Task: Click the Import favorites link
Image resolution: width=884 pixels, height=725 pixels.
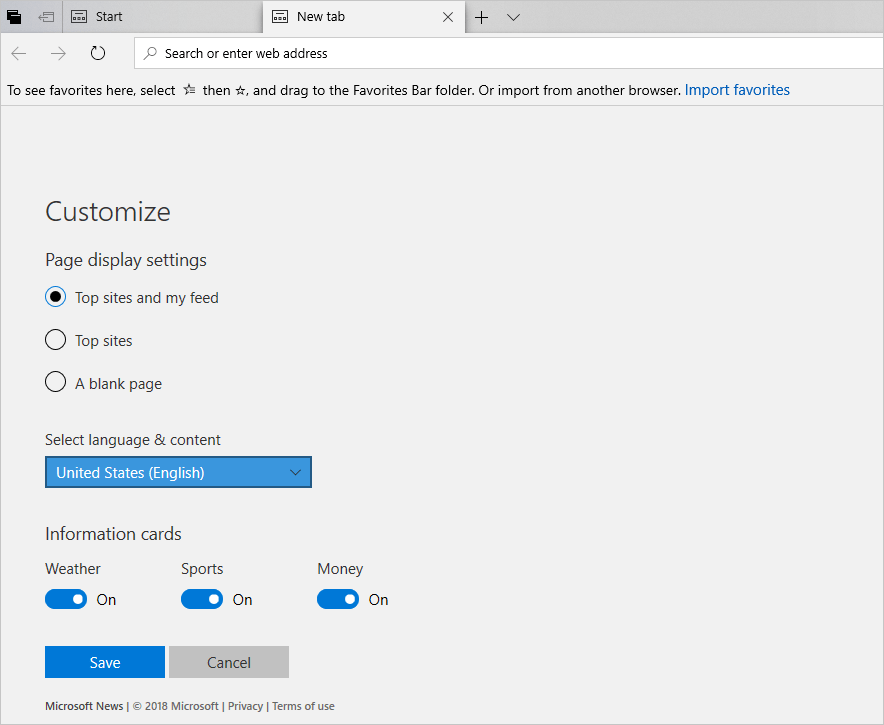Action: (737, 89)
